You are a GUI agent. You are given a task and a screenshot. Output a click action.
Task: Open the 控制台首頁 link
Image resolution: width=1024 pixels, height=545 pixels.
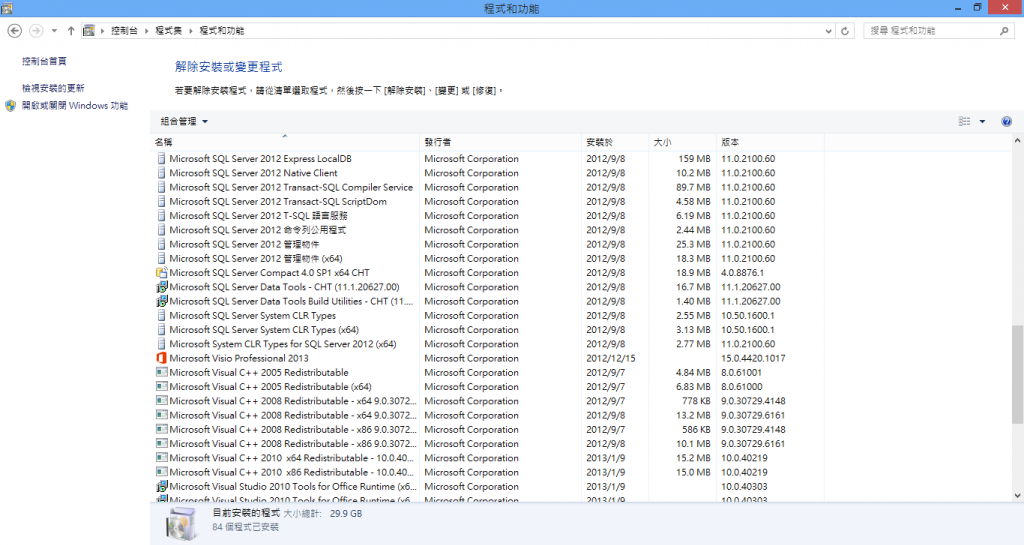coord(44,61)
